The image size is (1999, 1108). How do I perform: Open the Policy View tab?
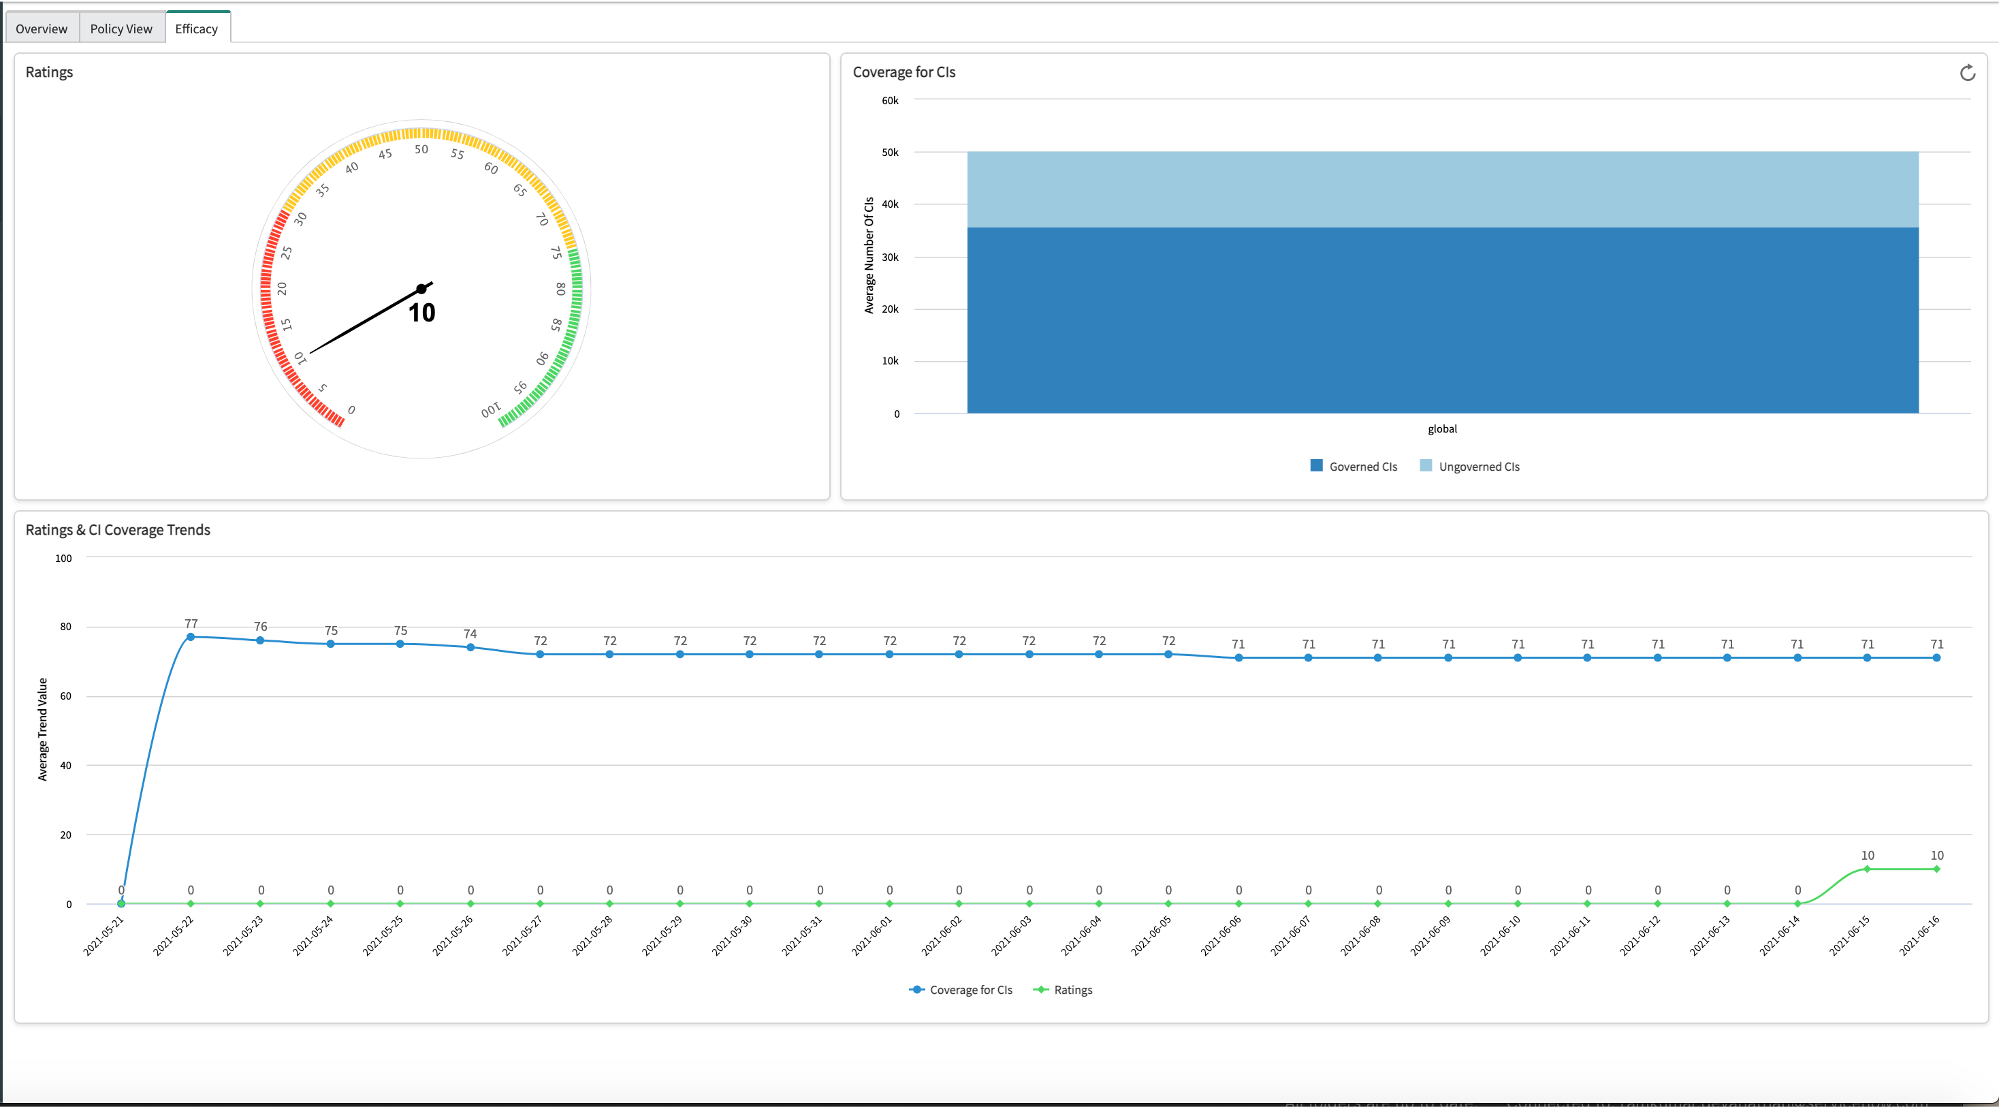(120, 28)
